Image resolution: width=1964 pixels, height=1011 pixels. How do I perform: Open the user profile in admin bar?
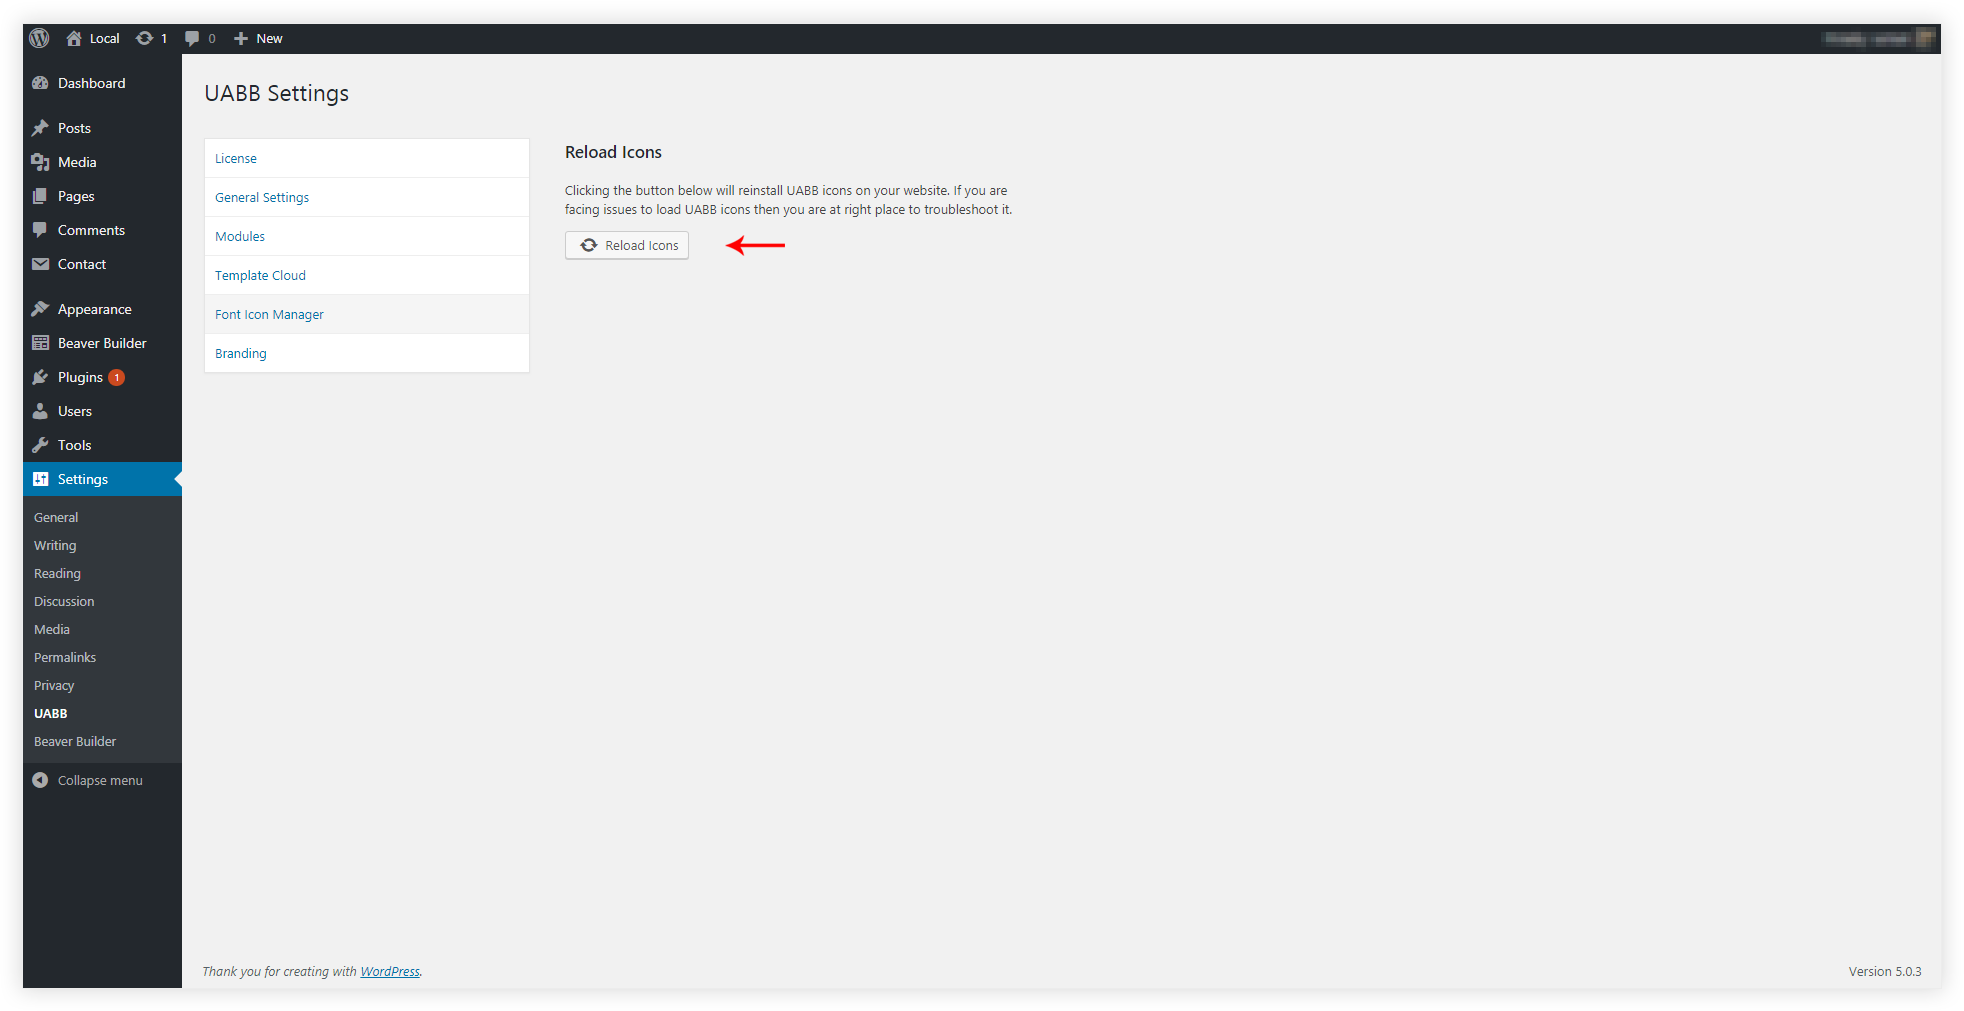[x=1878, y=38]
